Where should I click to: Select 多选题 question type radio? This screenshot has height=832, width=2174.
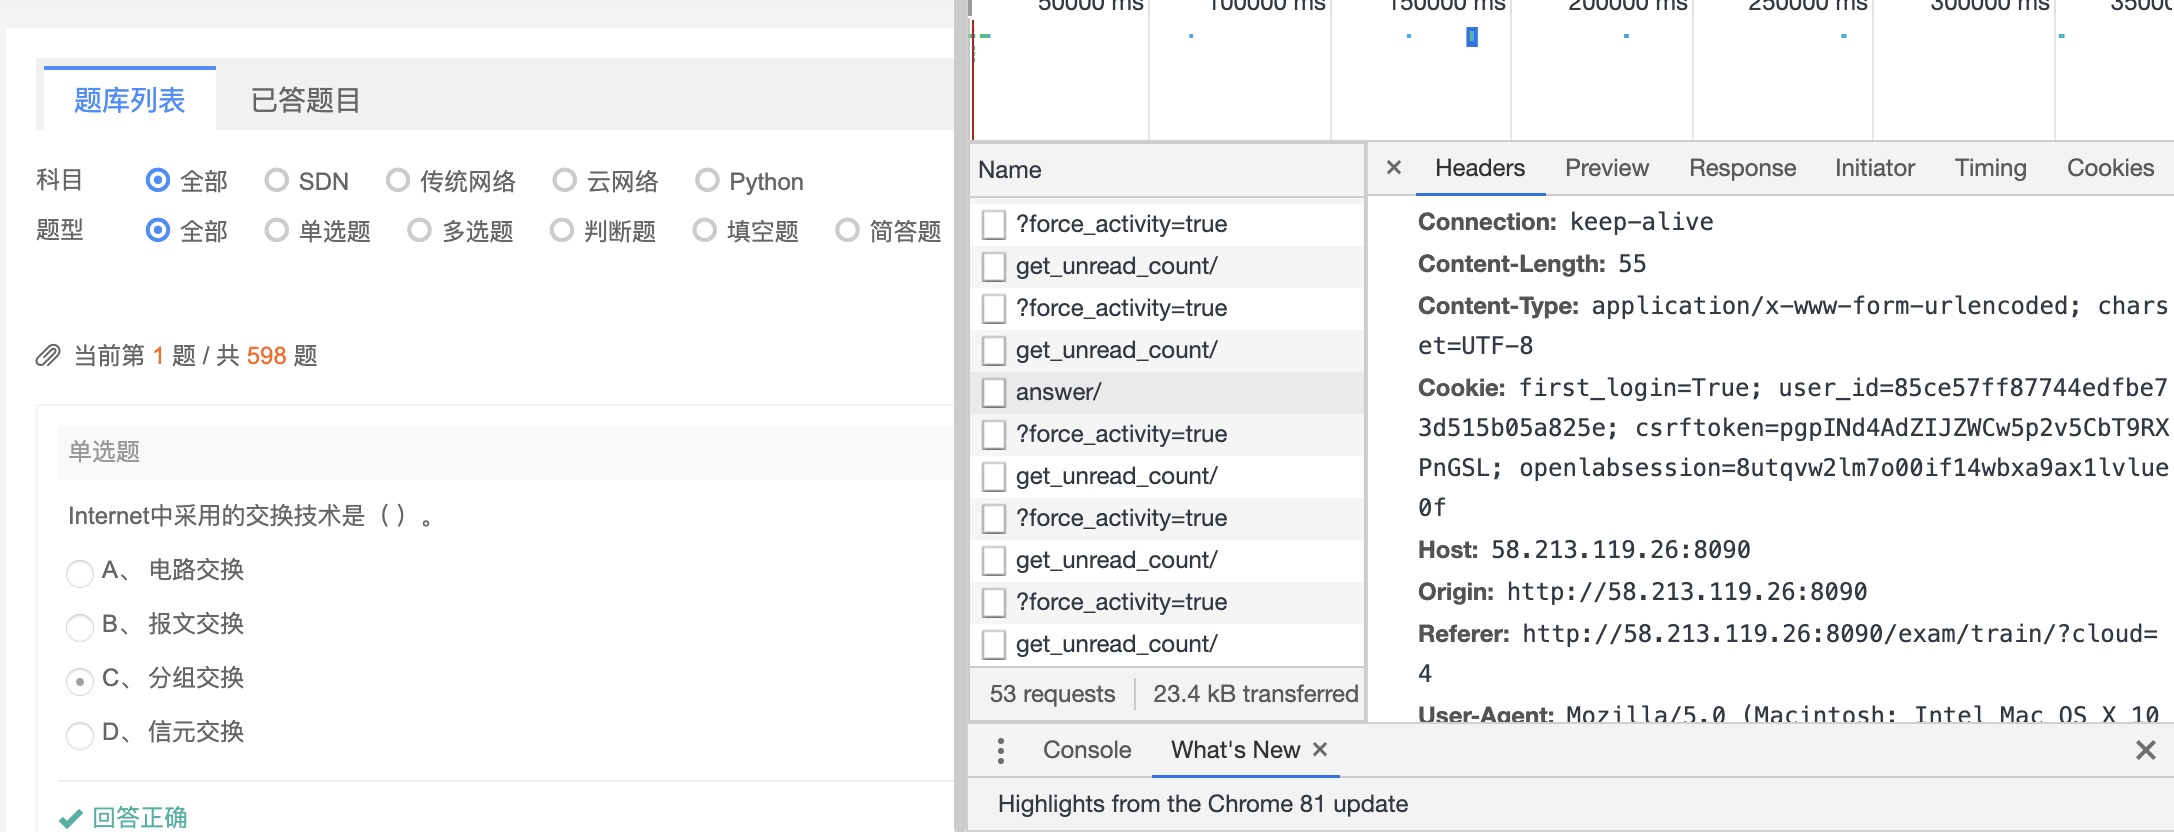point(420,230)
